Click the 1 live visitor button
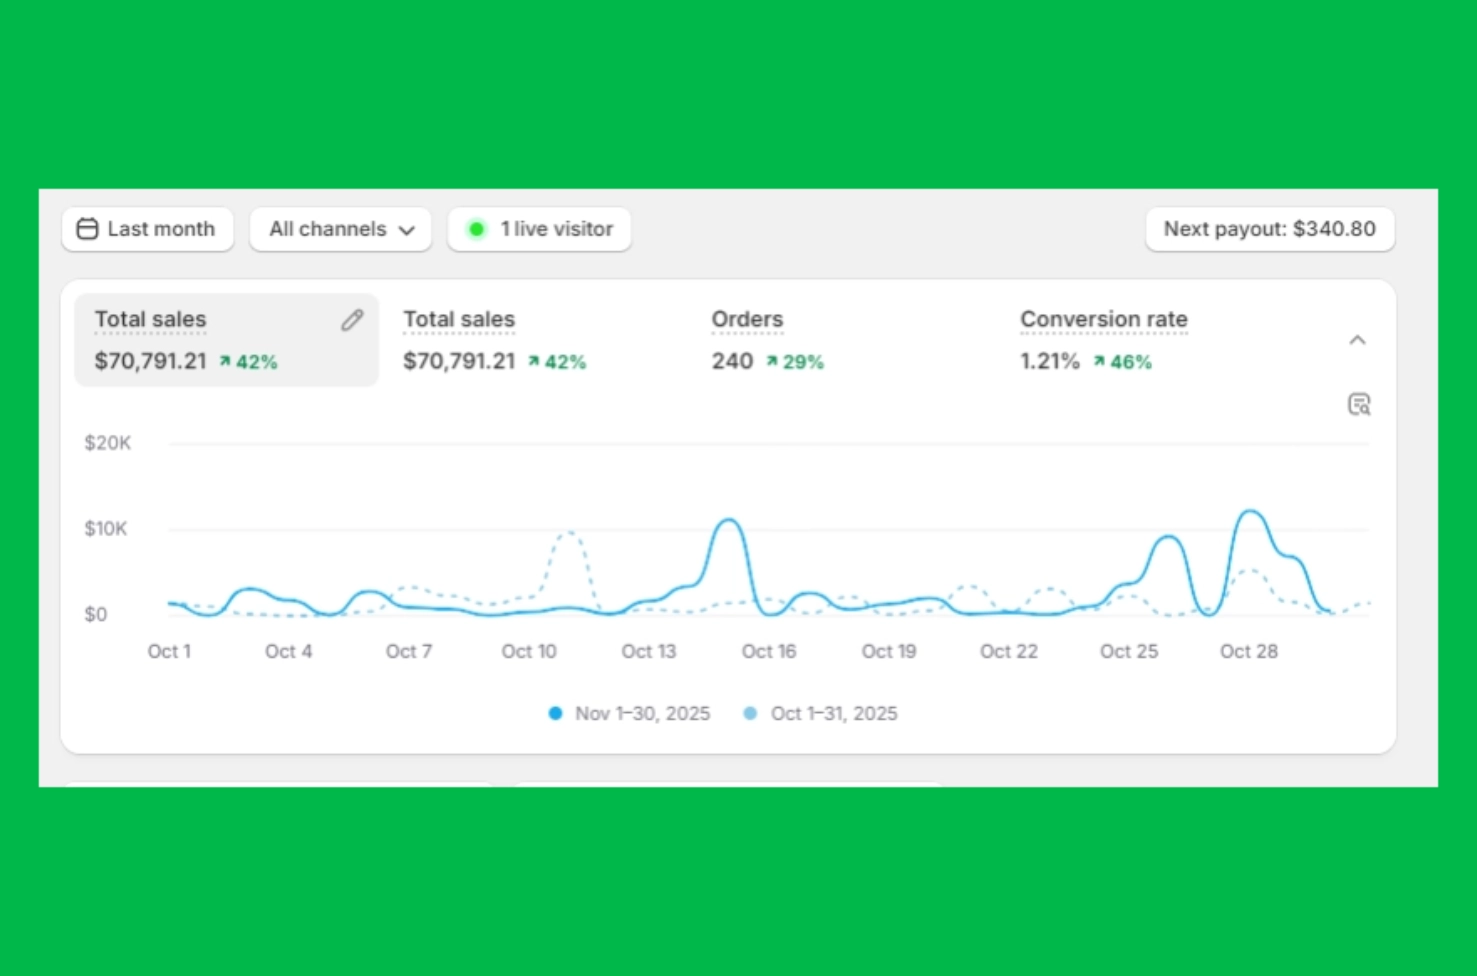Image resolution: width=1477 pixels, height=976 pixels. [x=540, y=229]
